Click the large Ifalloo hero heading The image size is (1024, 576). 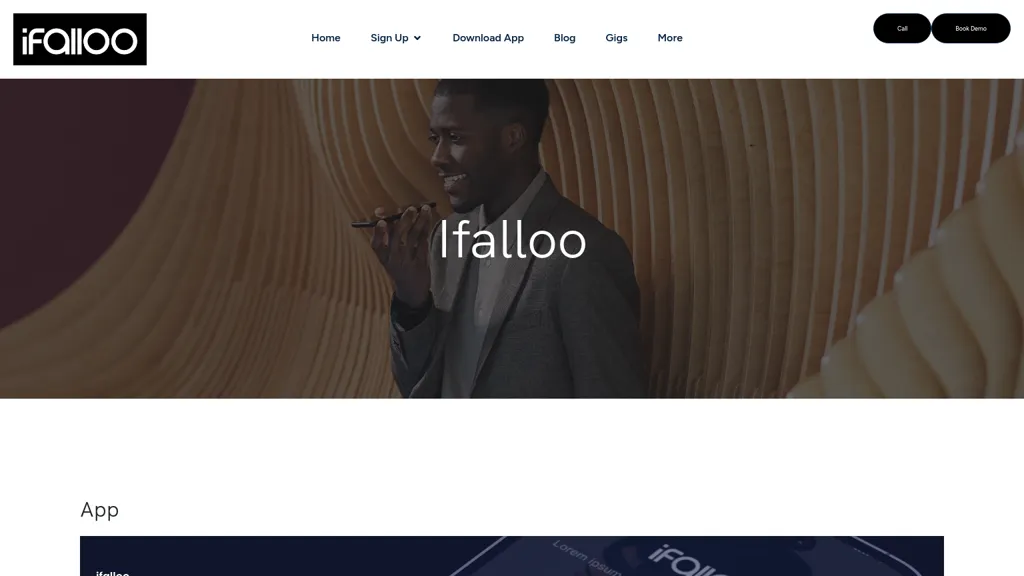[513, 240]
